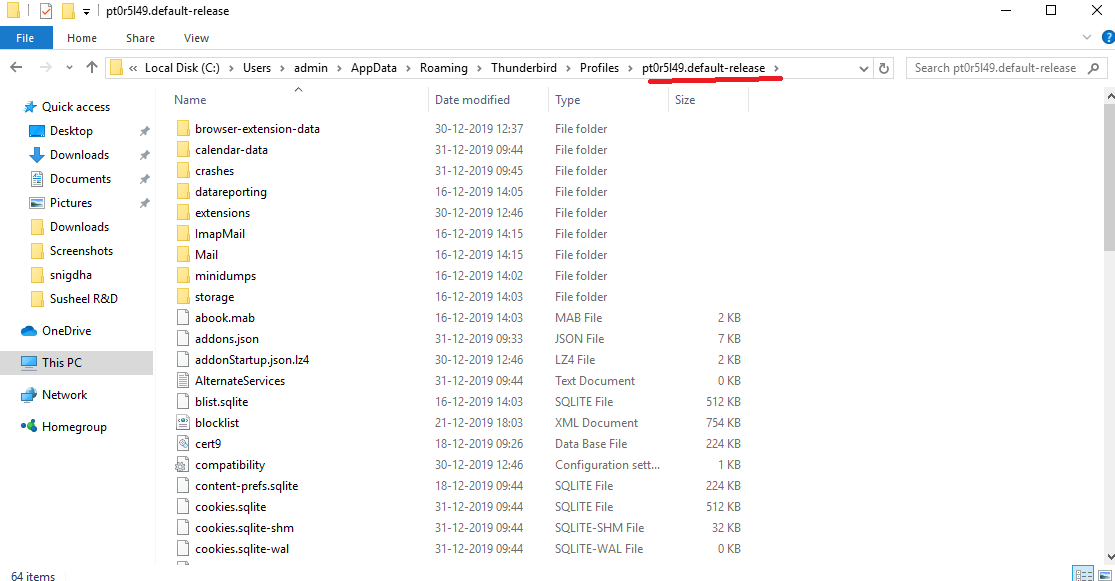Show hidden breadcrumb path via double chevron
The image size is (1115, 581).
133,68
